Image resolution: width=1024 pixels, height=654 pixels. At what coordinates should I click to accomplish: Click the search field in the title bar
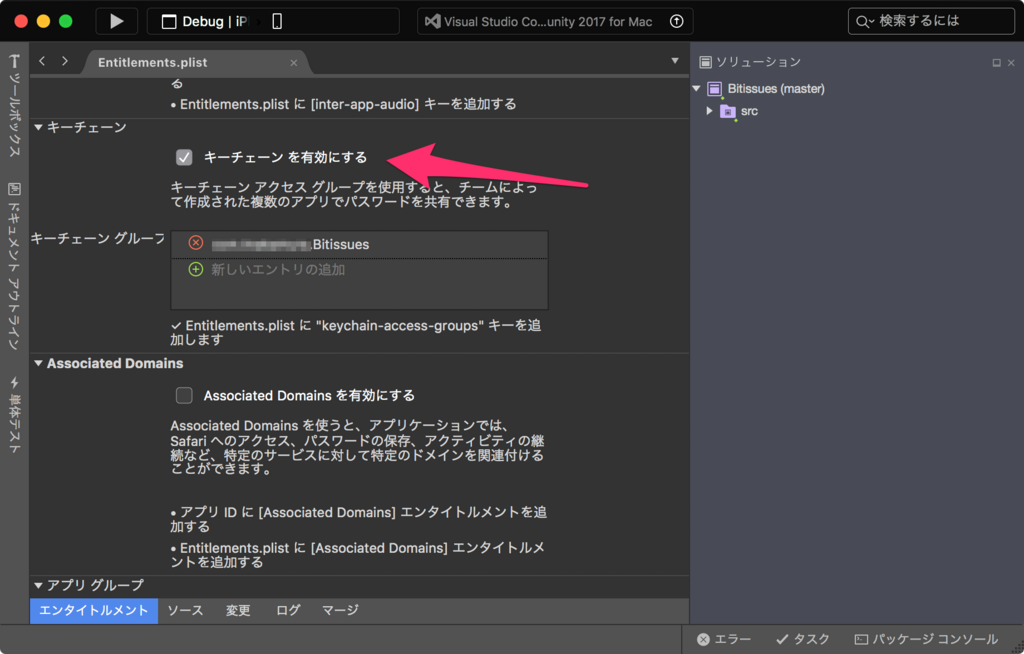930,20
